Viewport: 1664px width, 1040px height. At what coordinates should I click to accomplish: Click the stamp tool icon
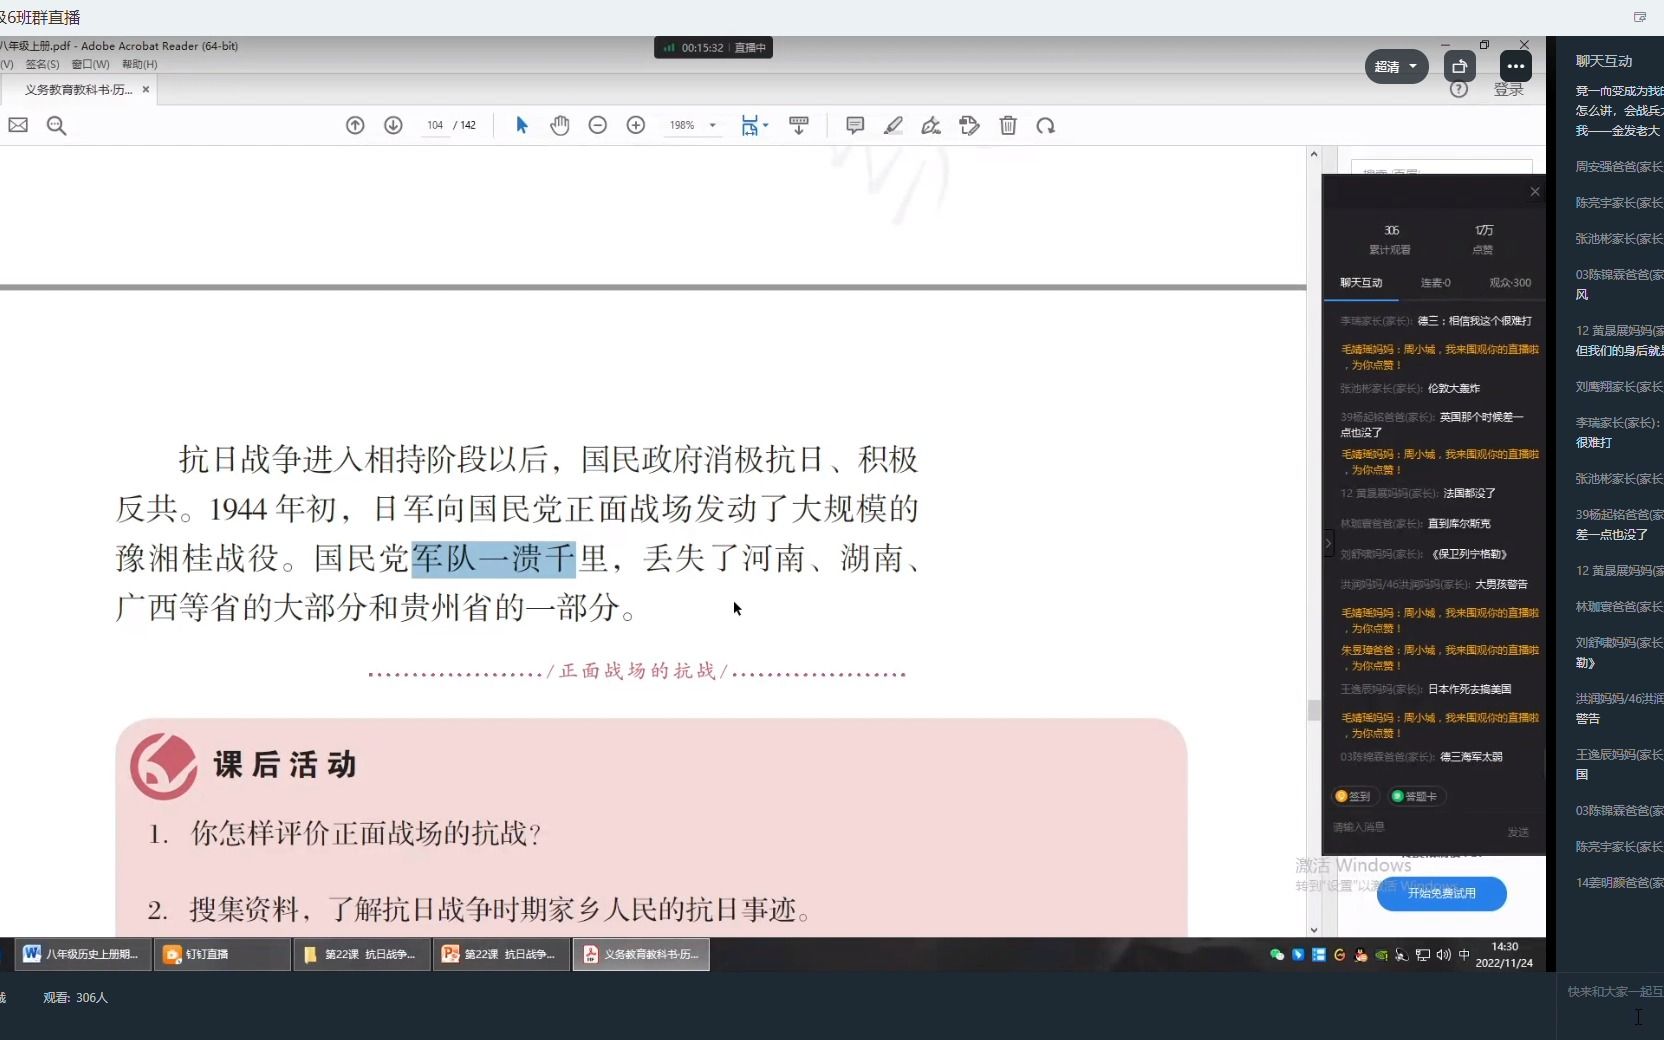(x=969, y=125)
